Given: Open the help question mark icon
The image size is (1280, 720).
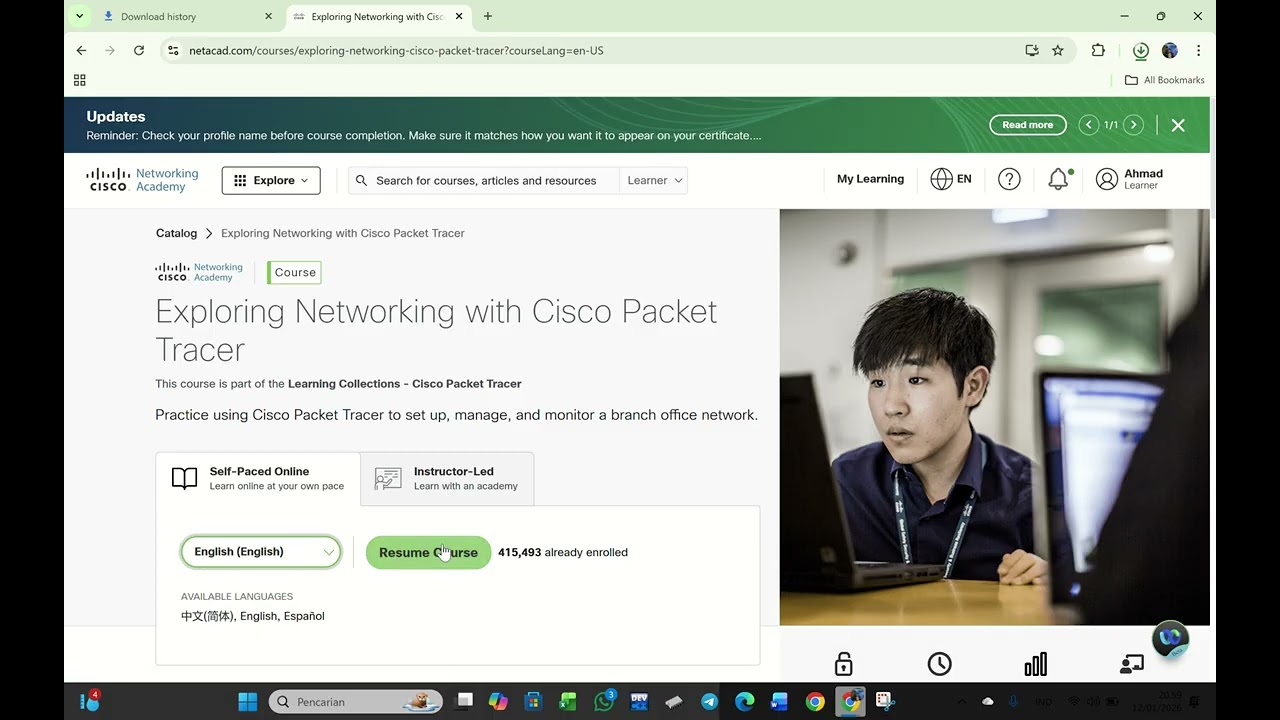Looking at the screenshot, I should pyautogui.click(x=1009, y=179).
